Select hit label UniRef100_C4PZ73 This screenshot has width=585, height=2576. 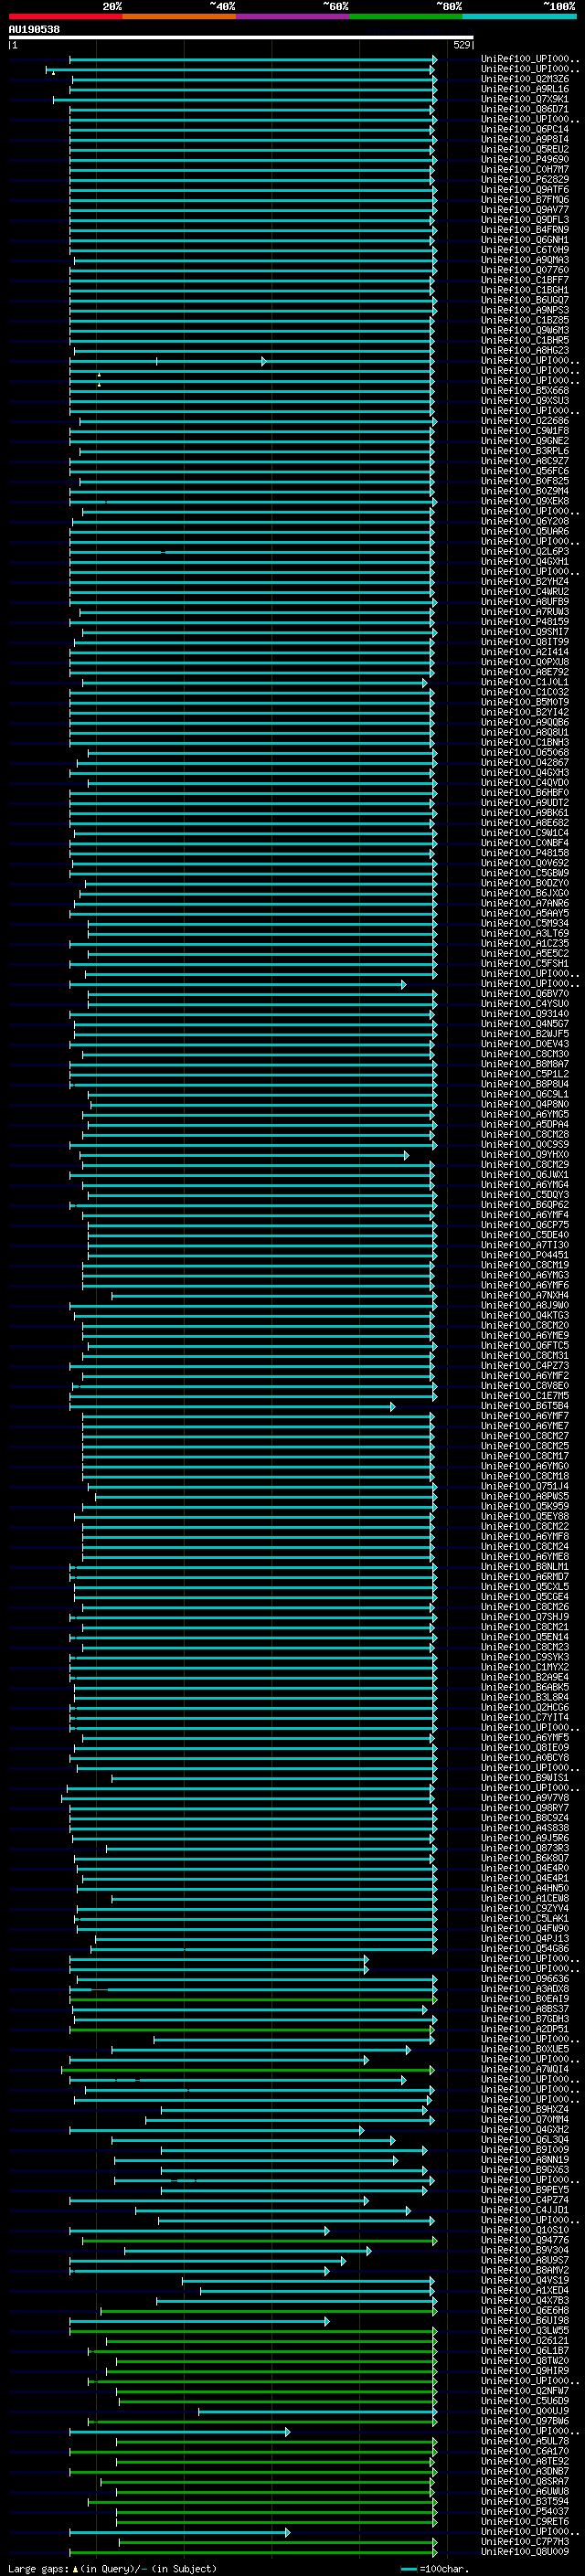tap(525, 1365)
